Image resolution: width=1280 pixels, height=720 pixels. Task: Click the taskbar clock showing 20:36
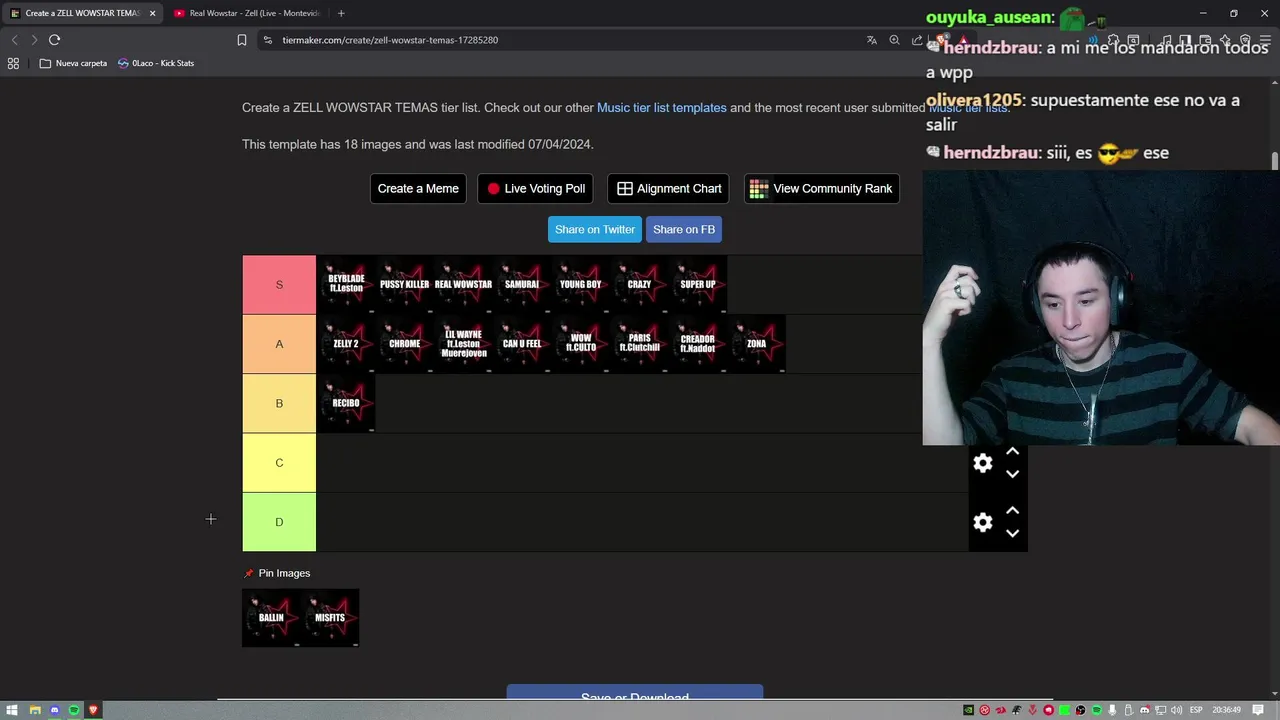1226,710
